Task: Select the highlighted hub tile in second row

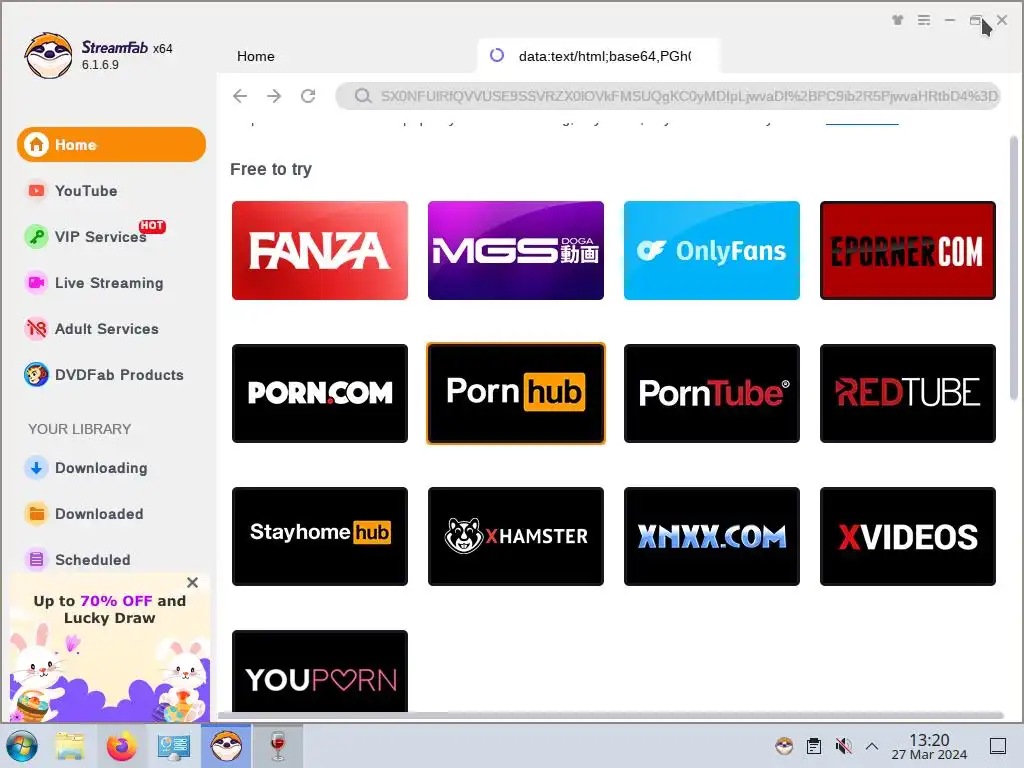Action: point(516,393)
